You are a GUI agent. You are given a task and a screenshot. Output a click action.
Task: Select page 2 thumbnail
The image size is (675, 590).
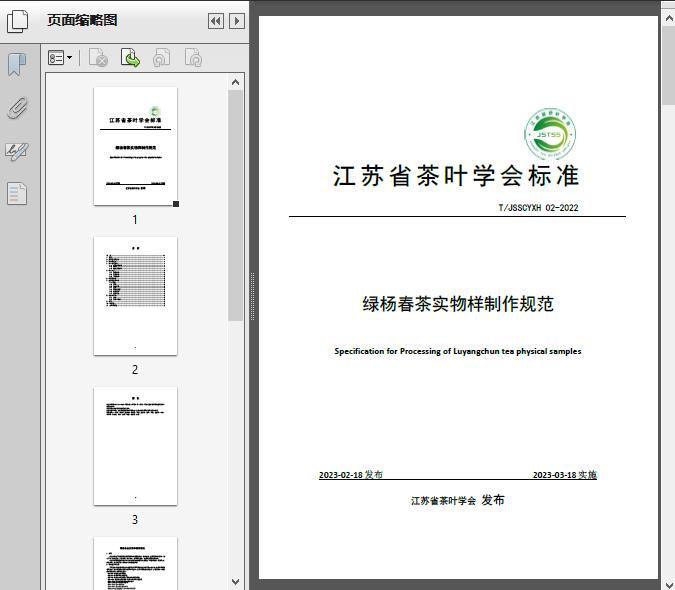pos(135,296)
